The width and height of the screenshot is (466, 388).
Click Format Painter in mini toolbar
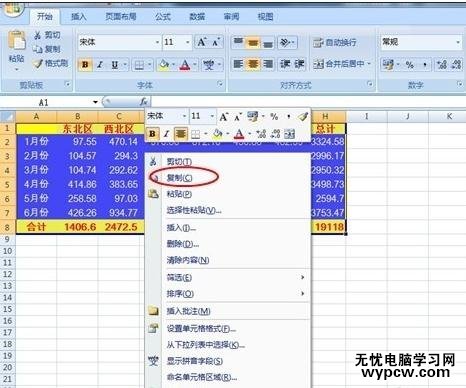(x=303, y=117)
